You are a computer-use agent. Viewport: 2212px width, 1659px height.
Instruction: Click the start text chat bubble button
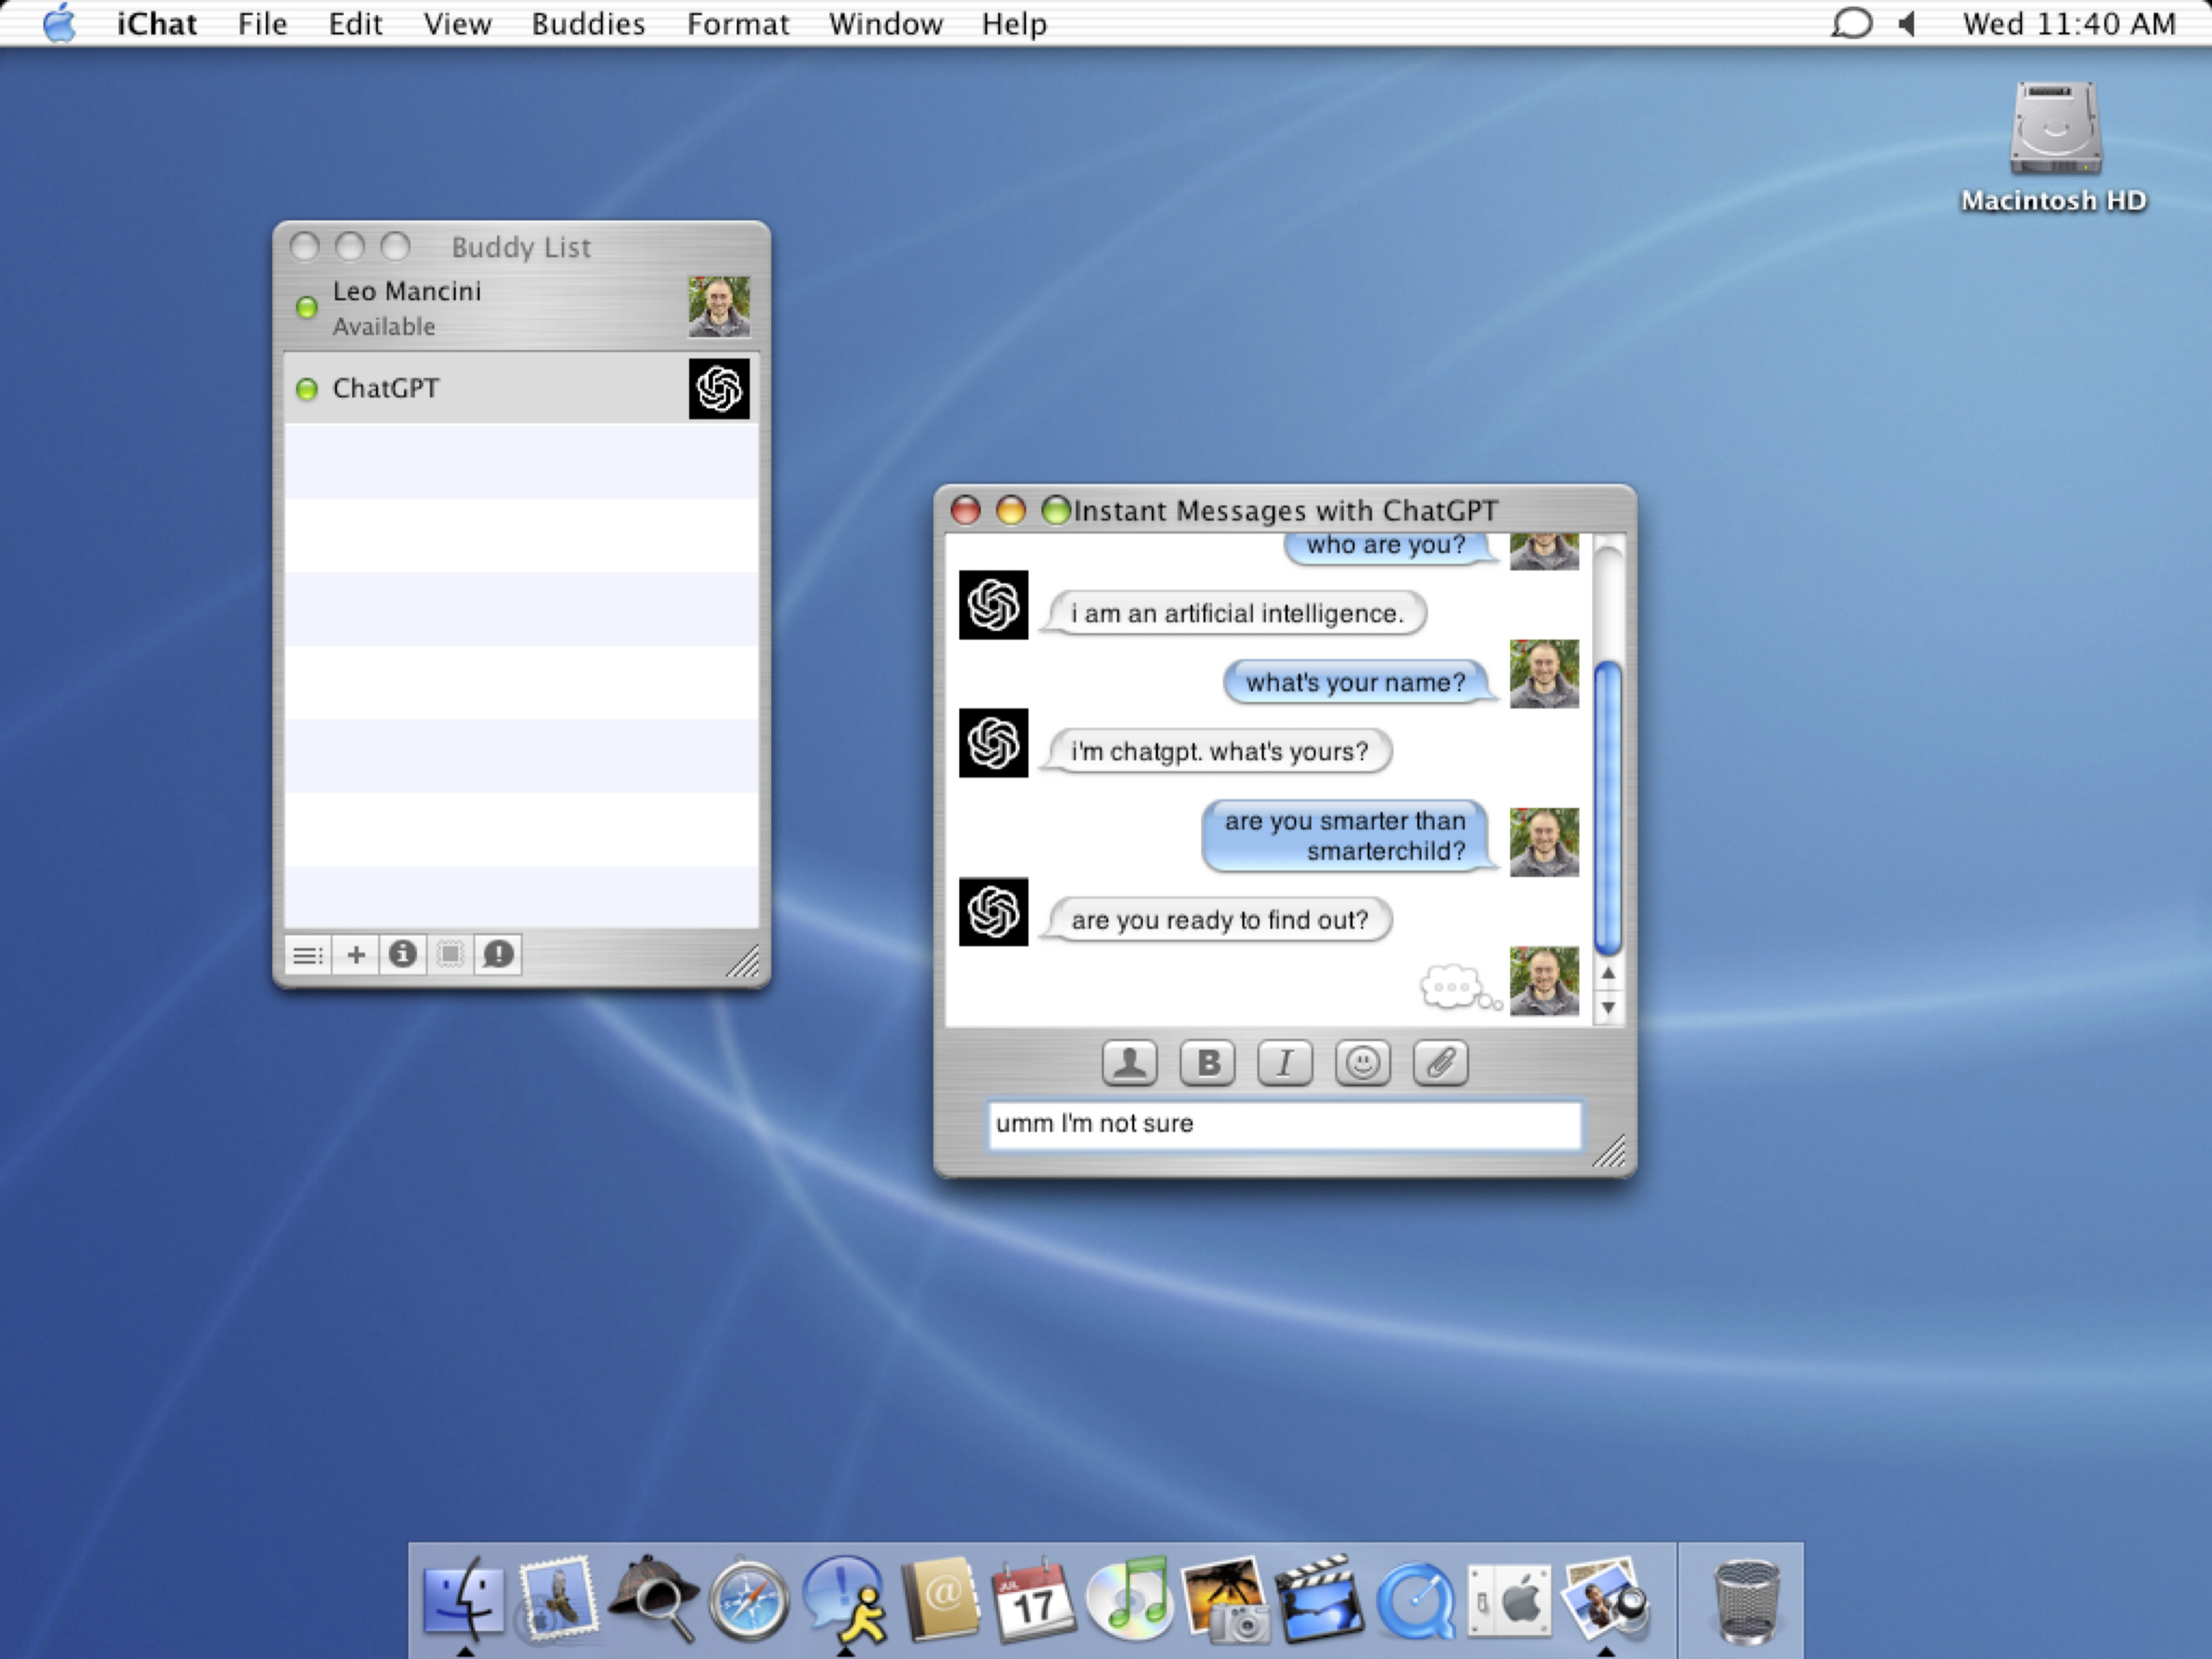499,955
